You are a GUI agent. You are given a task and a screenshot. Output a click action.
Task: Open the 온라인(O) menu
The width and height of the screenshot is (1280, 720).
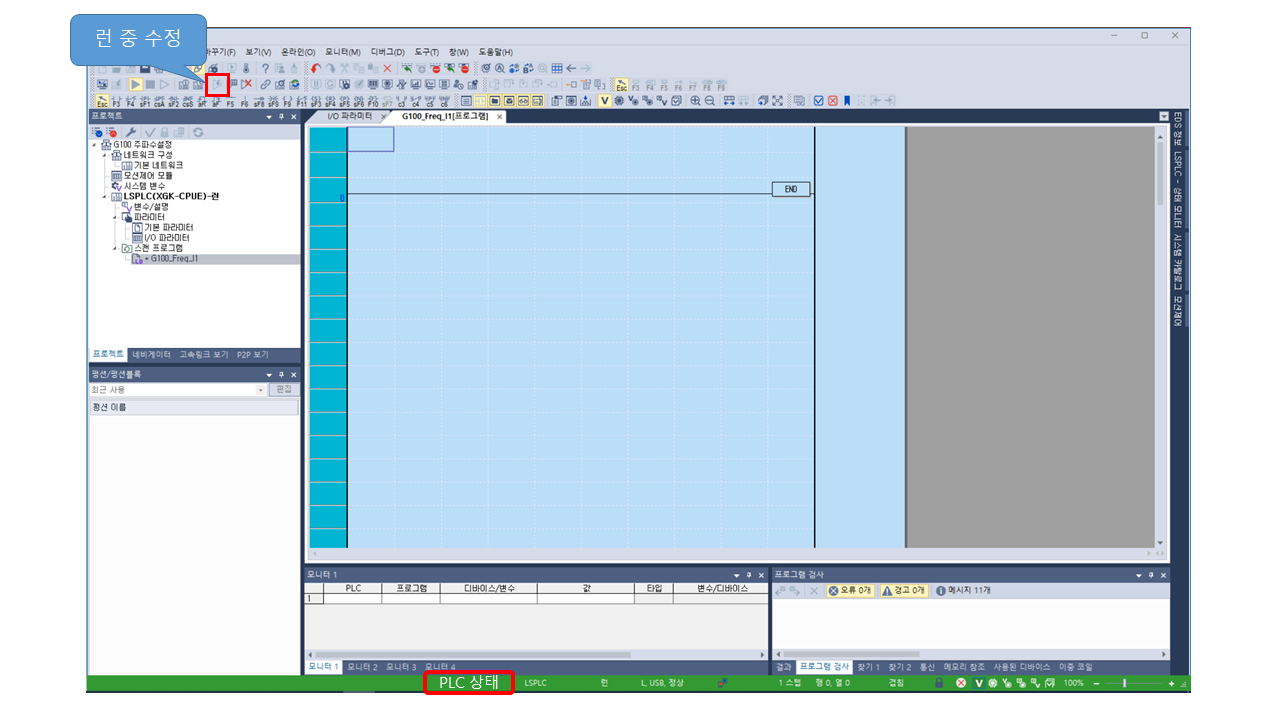[297, 51]
